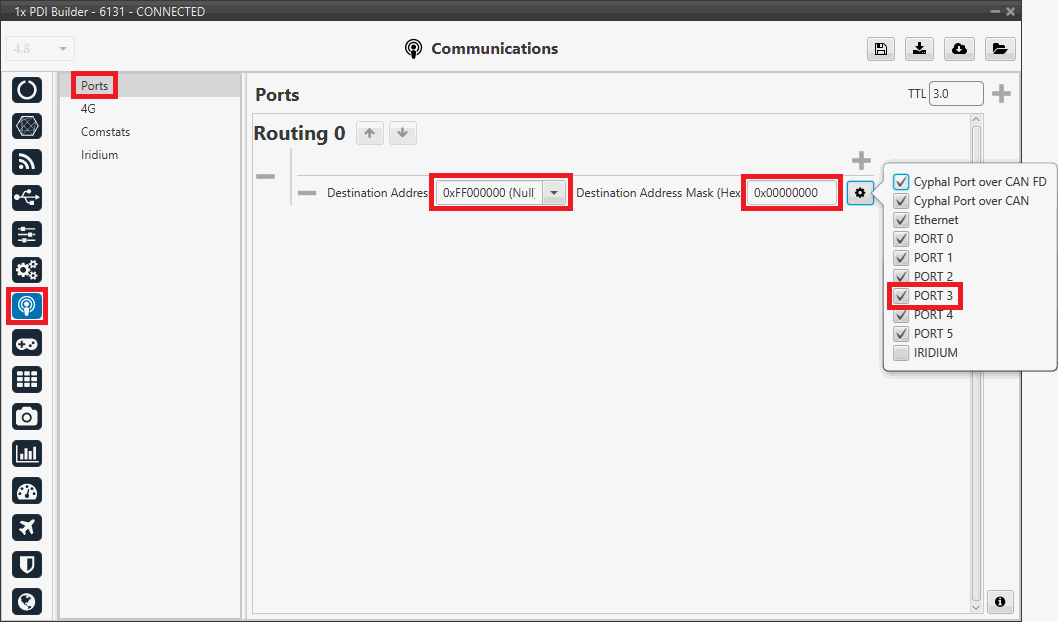Viewport: 1058px width, 622px height.
Task: Toggle Cyphal Port over CAN FD checkbox
Action: point(901,182)
